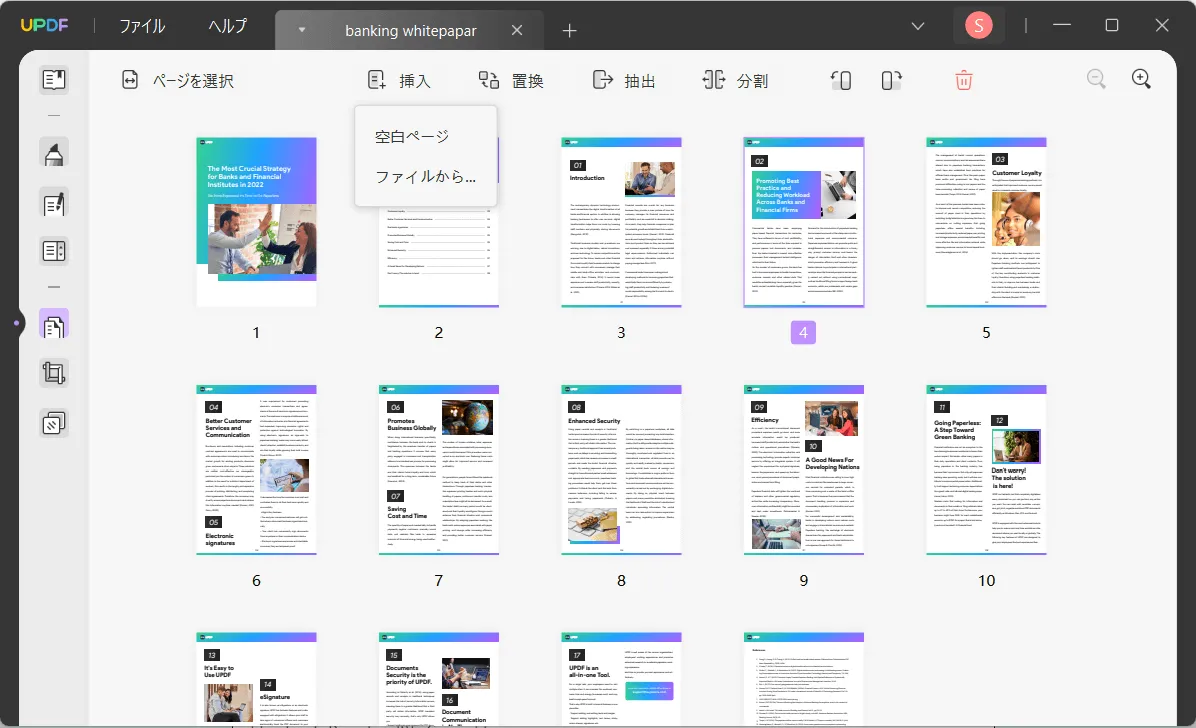1196x728 pixels.
Task: Open the user account avatar S
Action: [979, 26]
